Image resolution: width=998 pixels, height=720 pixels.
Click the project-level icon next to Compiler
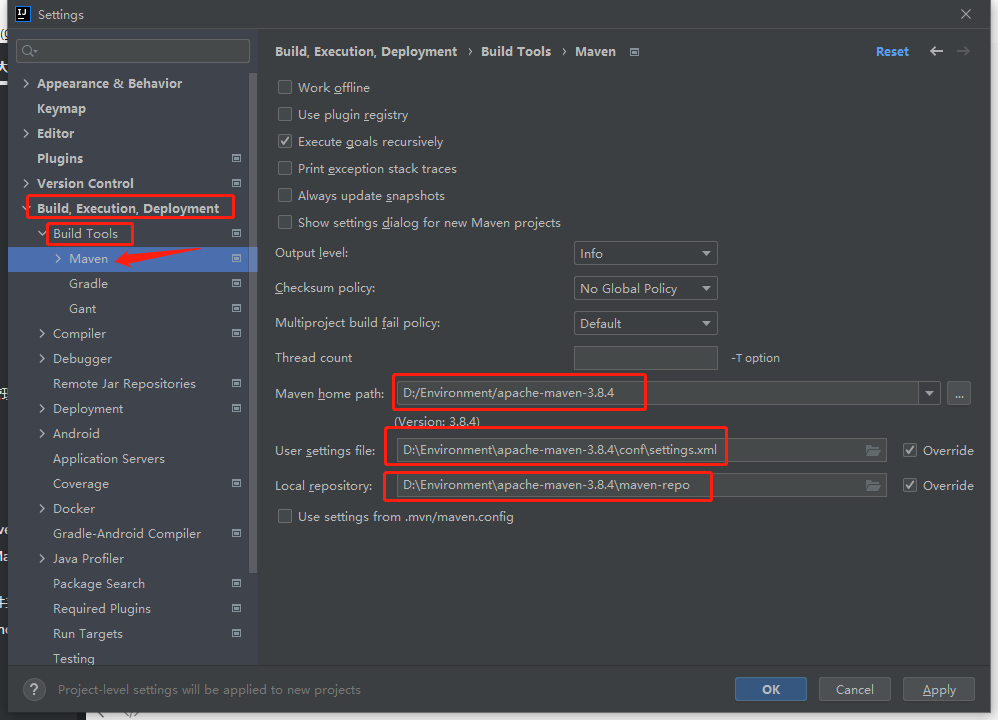236,333
